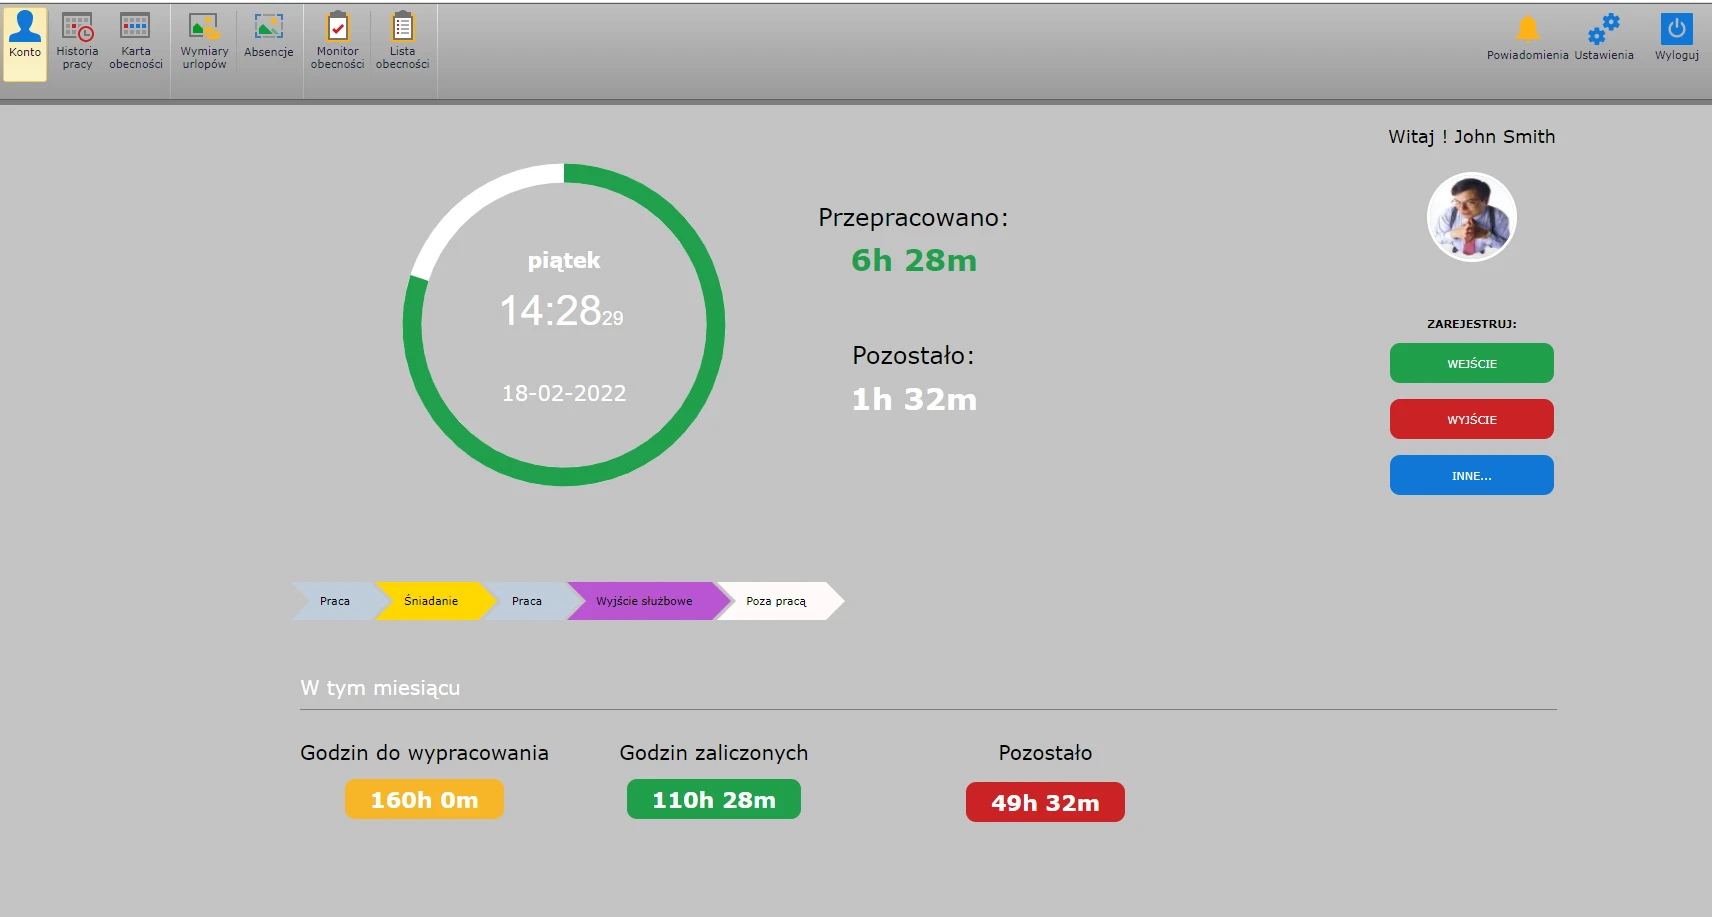
Task: Show Powiadomienia bell notifications
Action: (1527, 30)
